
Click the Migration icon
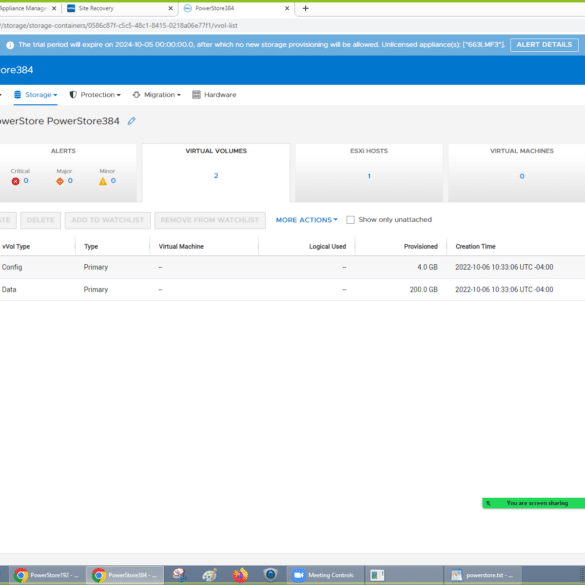coord(137,95)
